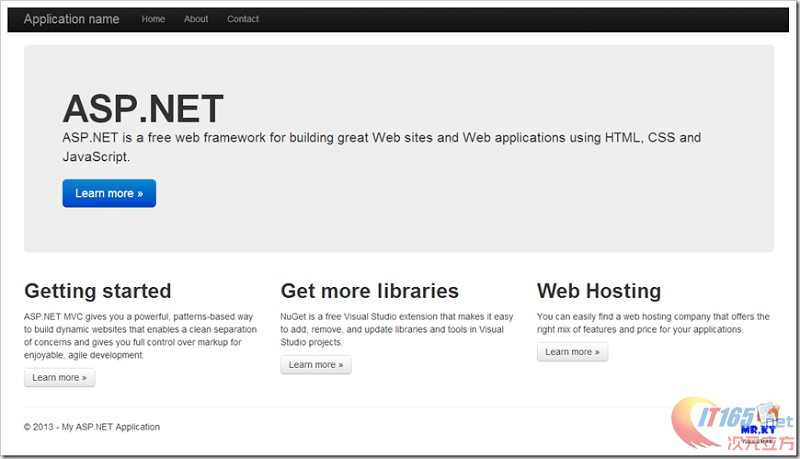Click the Application name brand link

coord(71,19)
